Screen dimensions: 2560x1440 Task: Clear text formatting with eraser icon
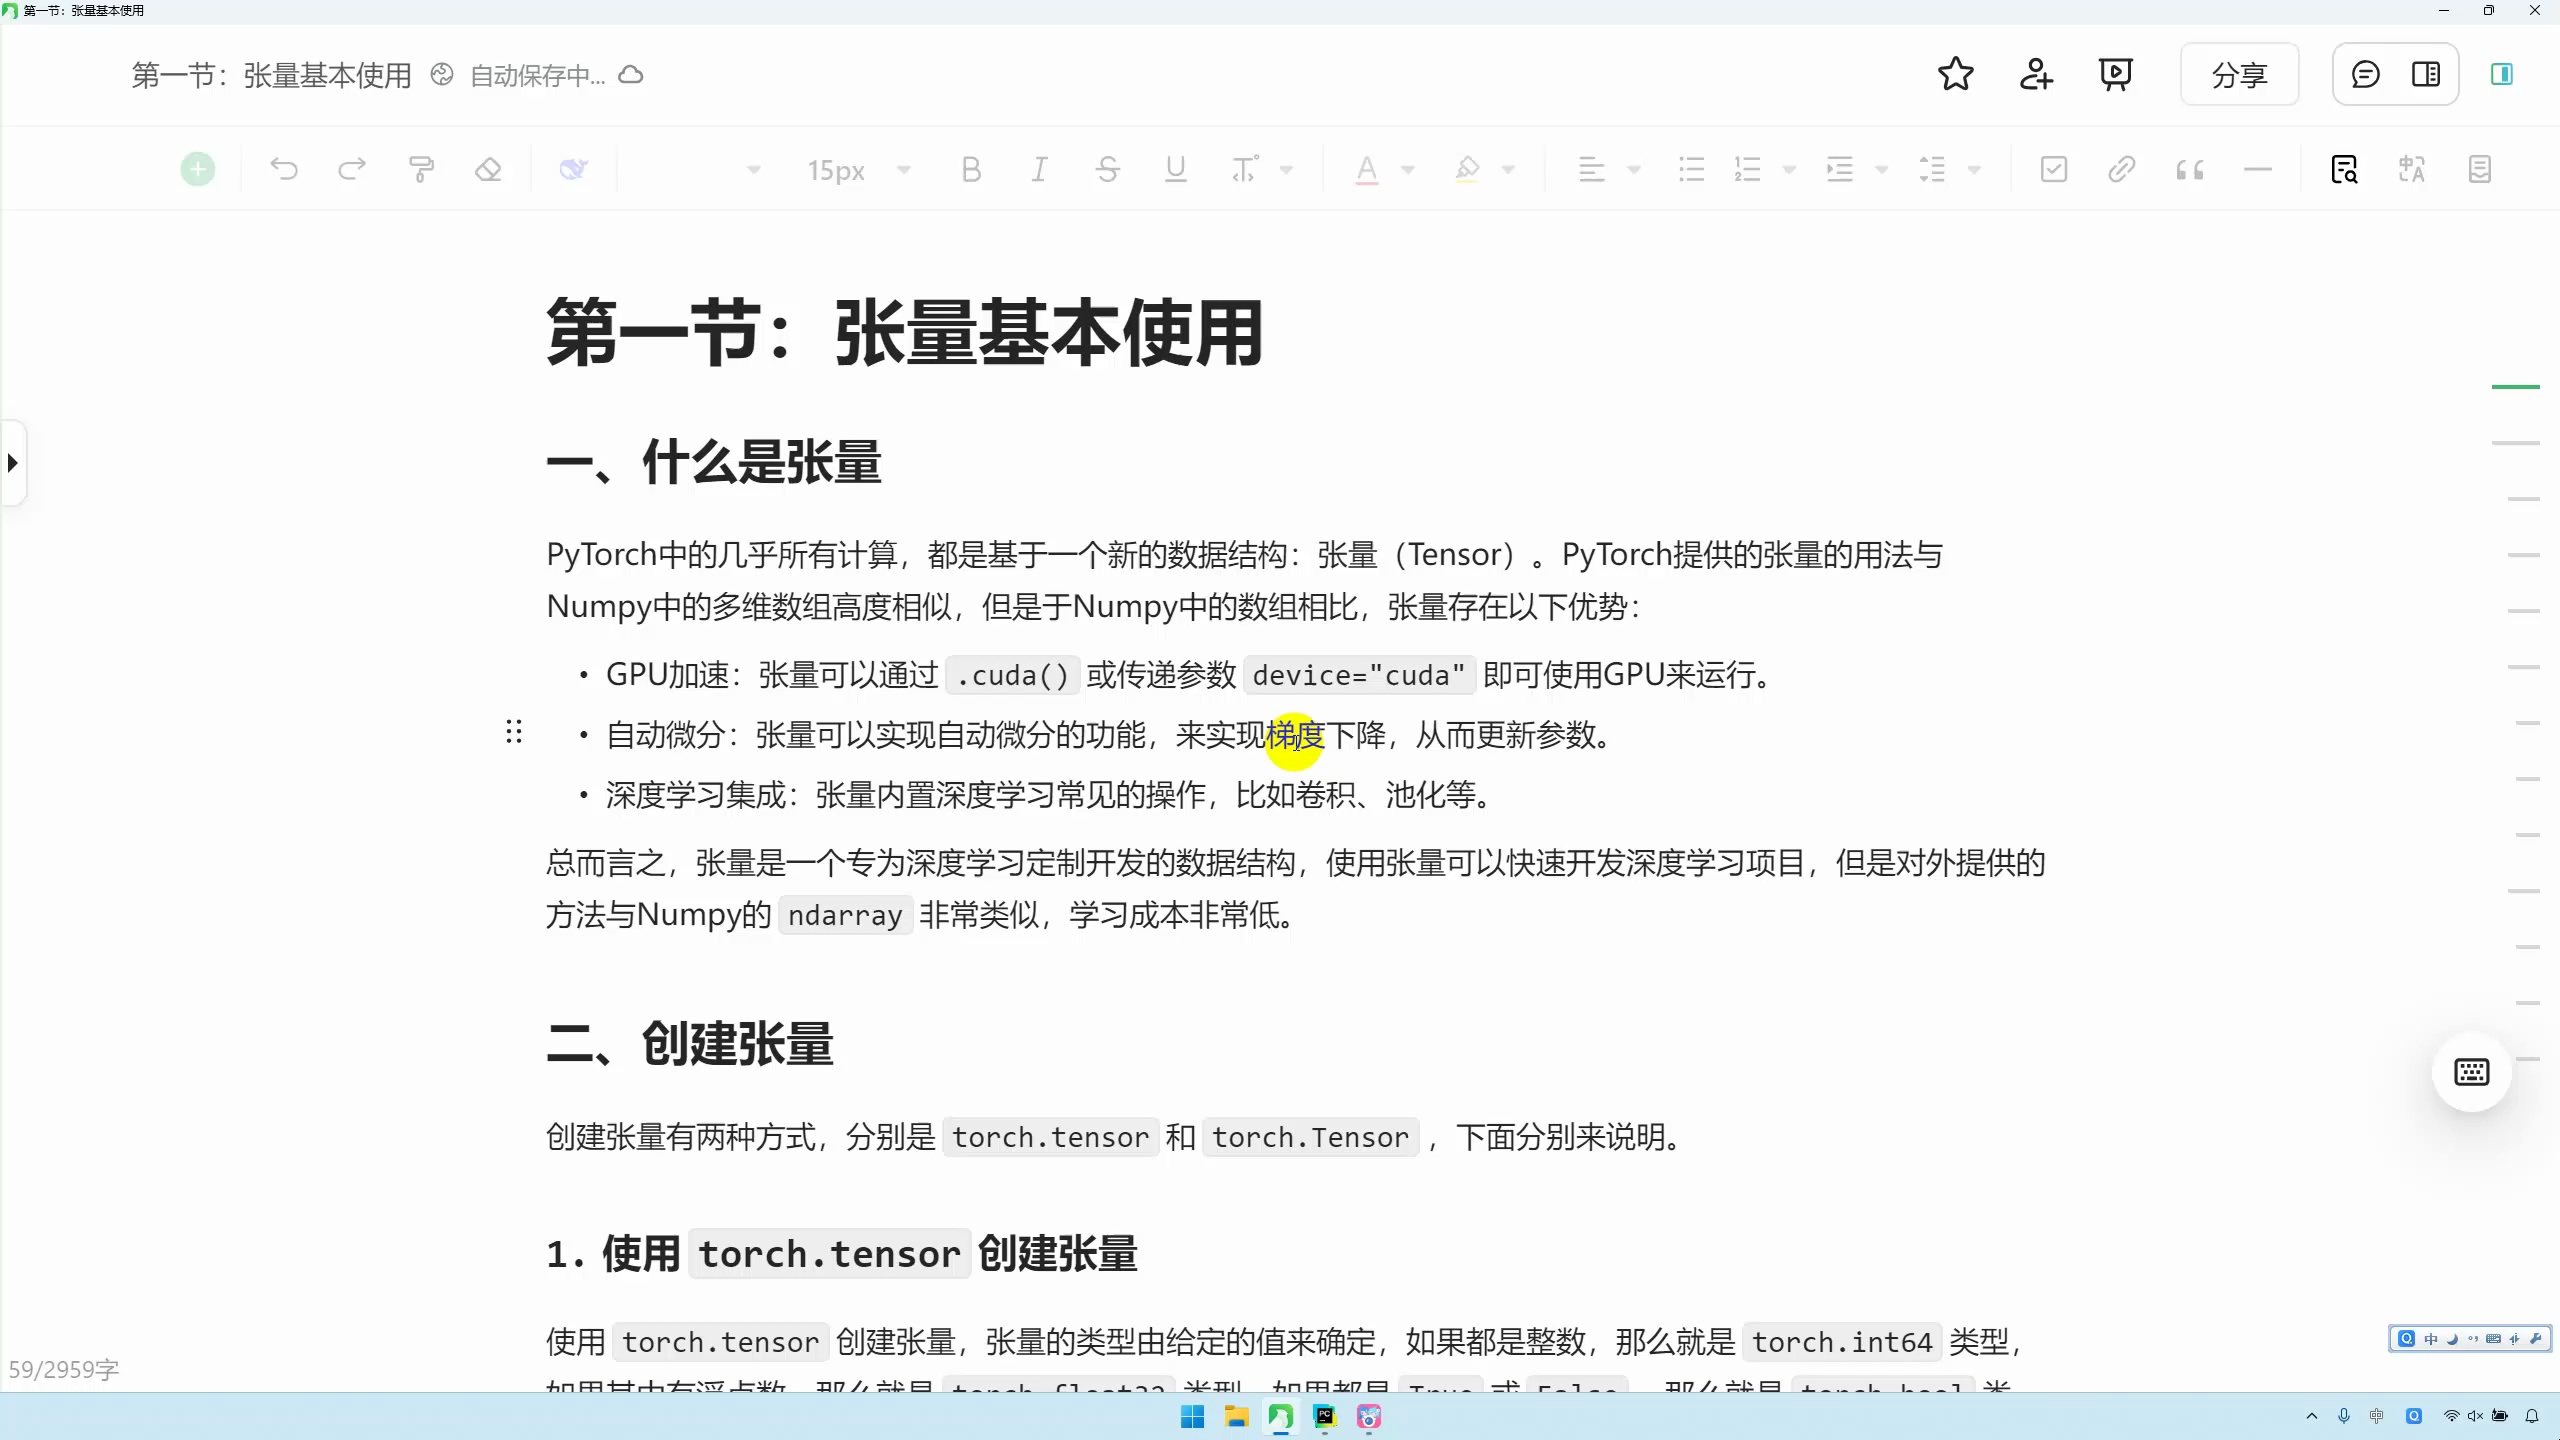[488, 169]
